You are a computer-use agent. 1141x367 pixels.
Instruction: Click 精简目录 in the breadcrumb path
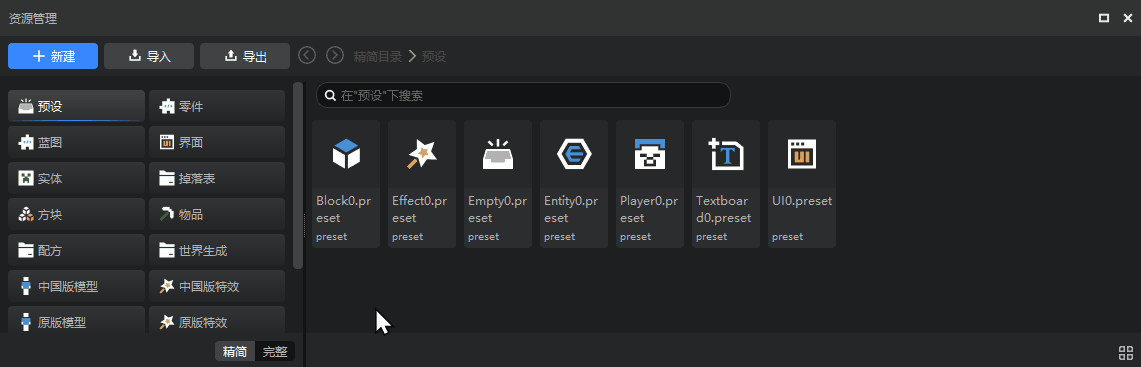click(x=378, y=56)
